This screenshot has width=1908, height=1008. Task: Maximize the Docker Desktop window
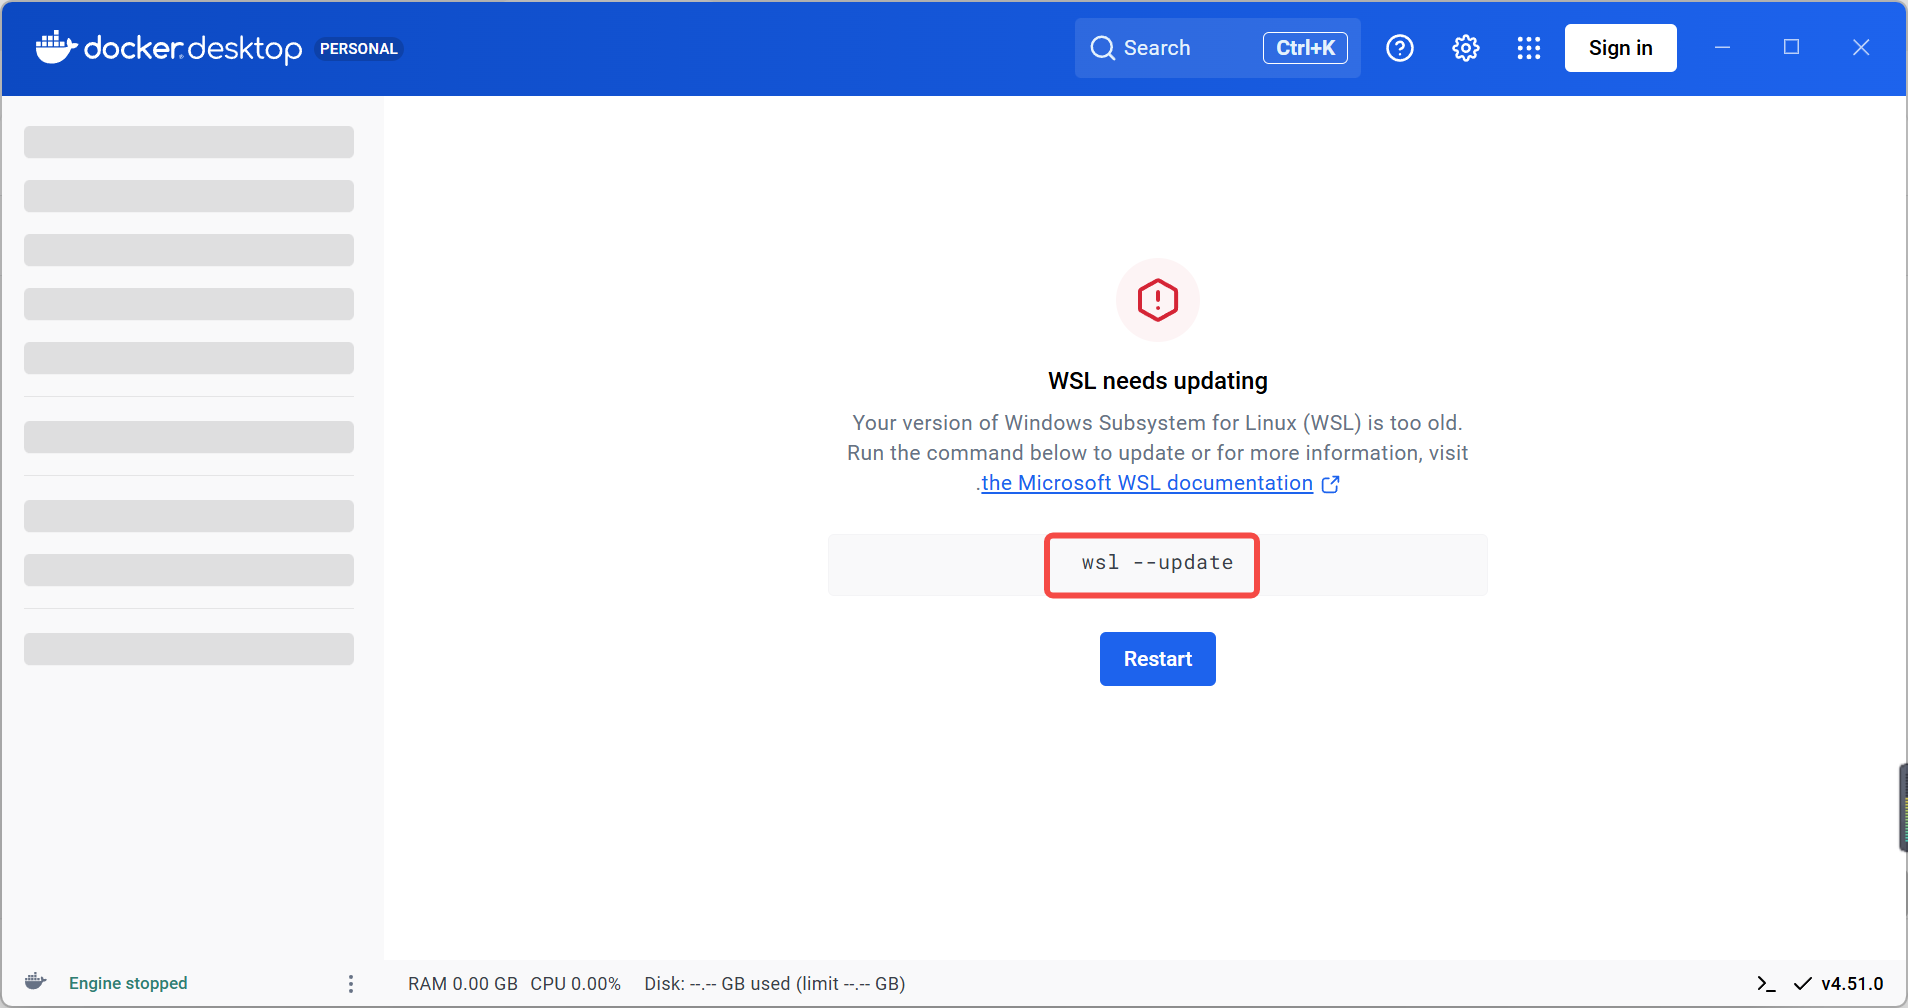pyautogui.click(x=1791, y=47)
